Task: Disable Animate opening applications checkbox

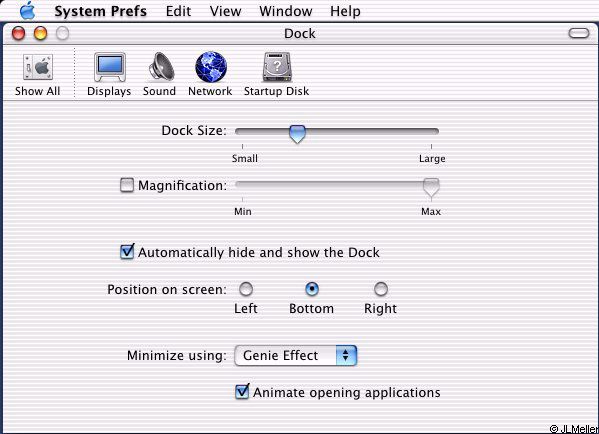Action: click(x=242, y=392)
